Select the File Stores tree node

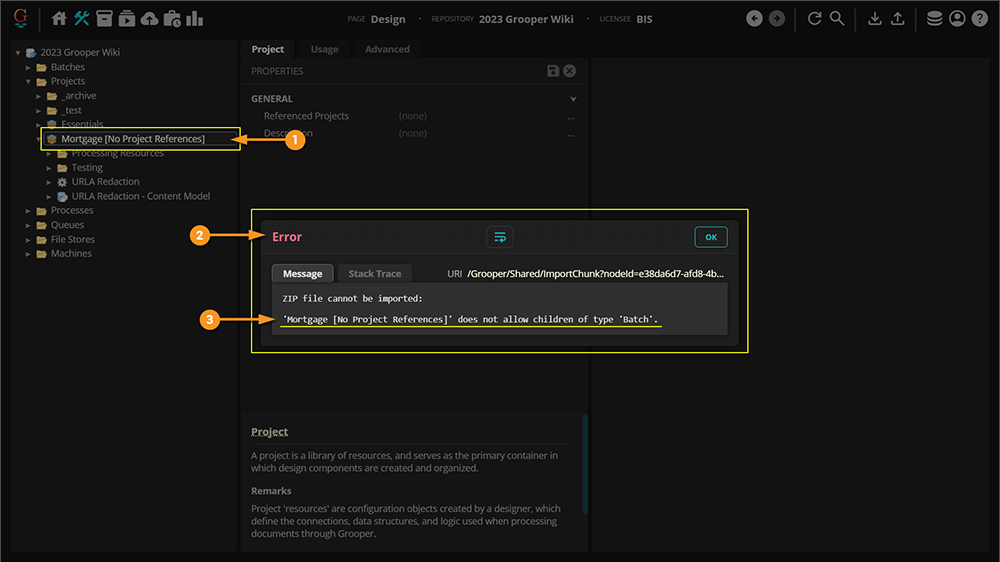tap(73, 239)
